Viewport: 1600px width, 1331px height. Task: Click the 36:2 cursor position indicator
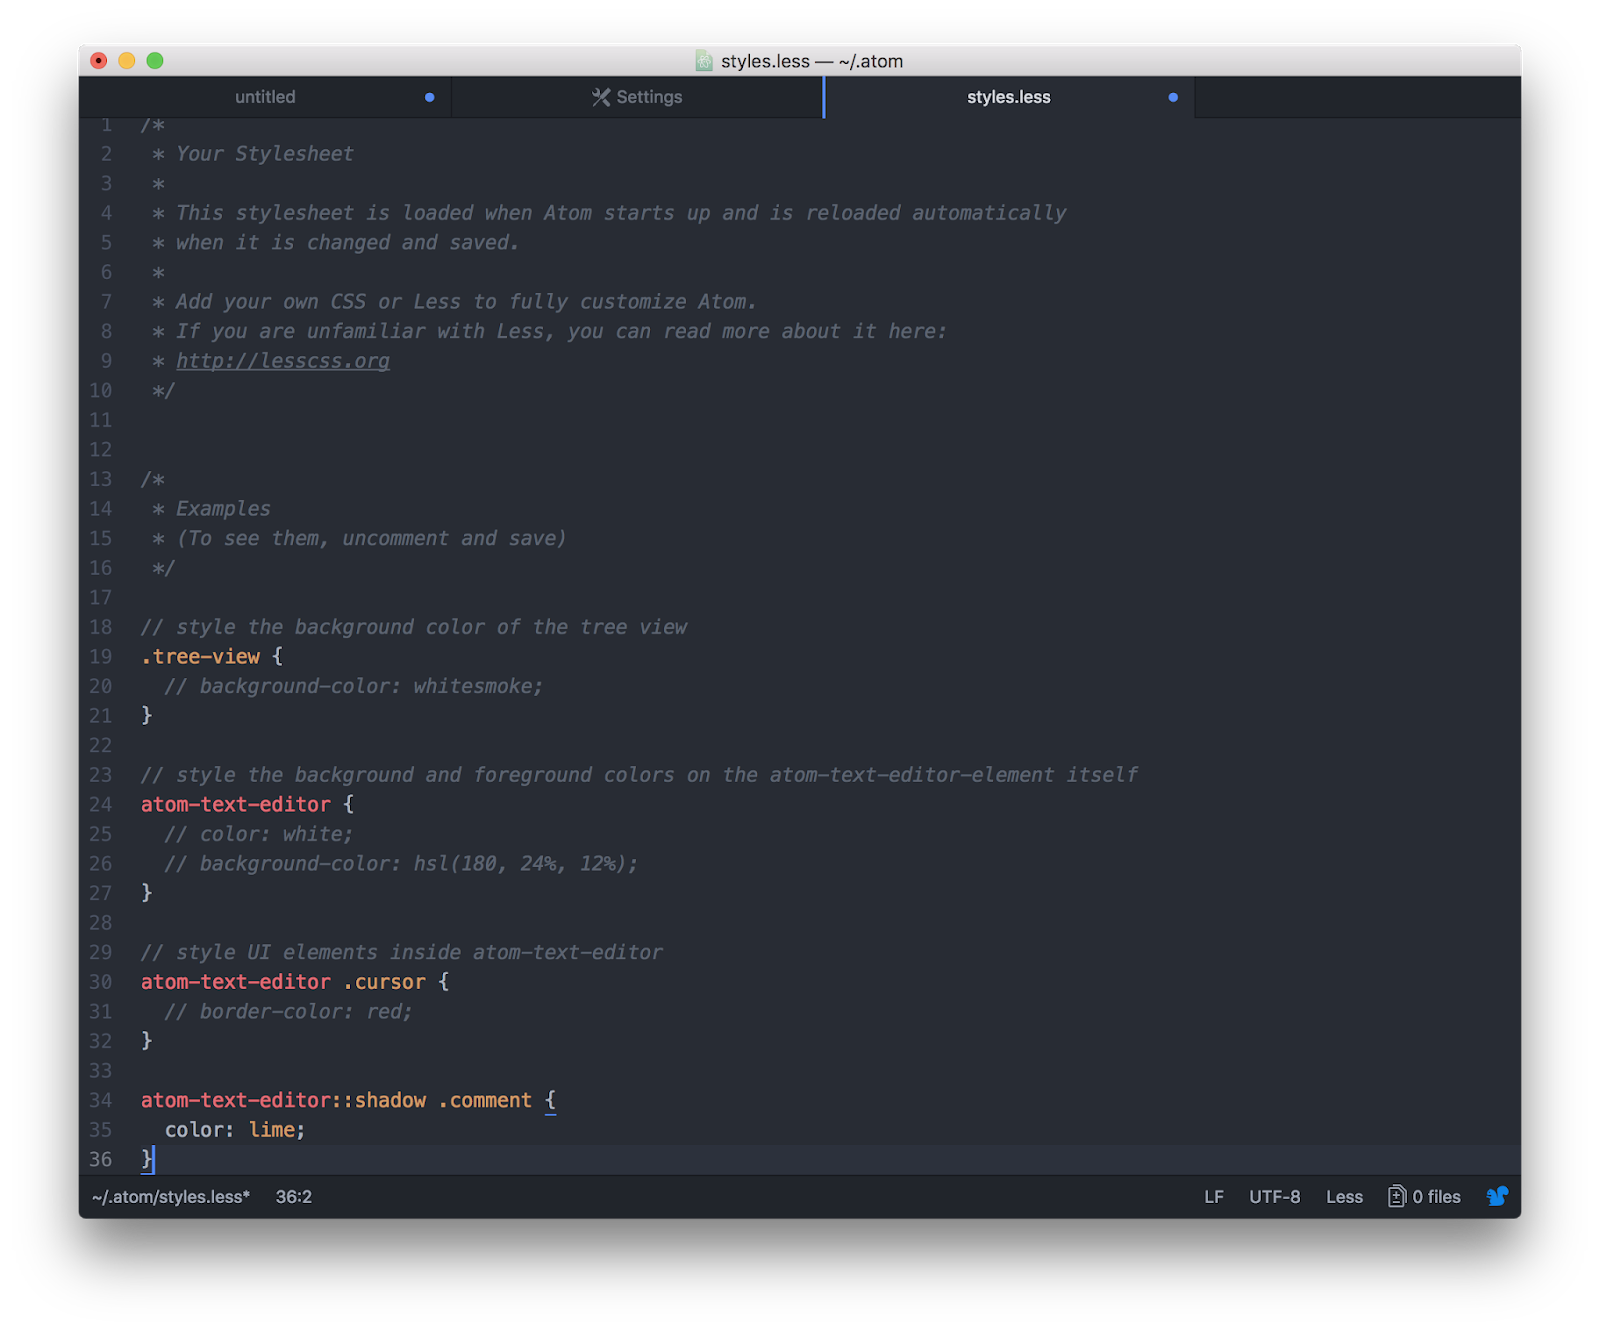point(294,1196)
